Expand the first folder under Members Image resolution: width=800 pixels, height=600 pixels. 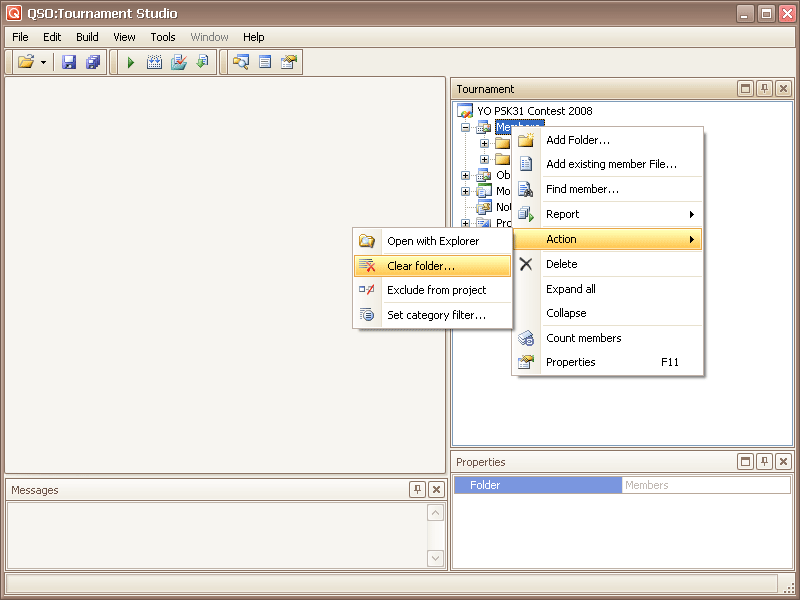(484, 144)
